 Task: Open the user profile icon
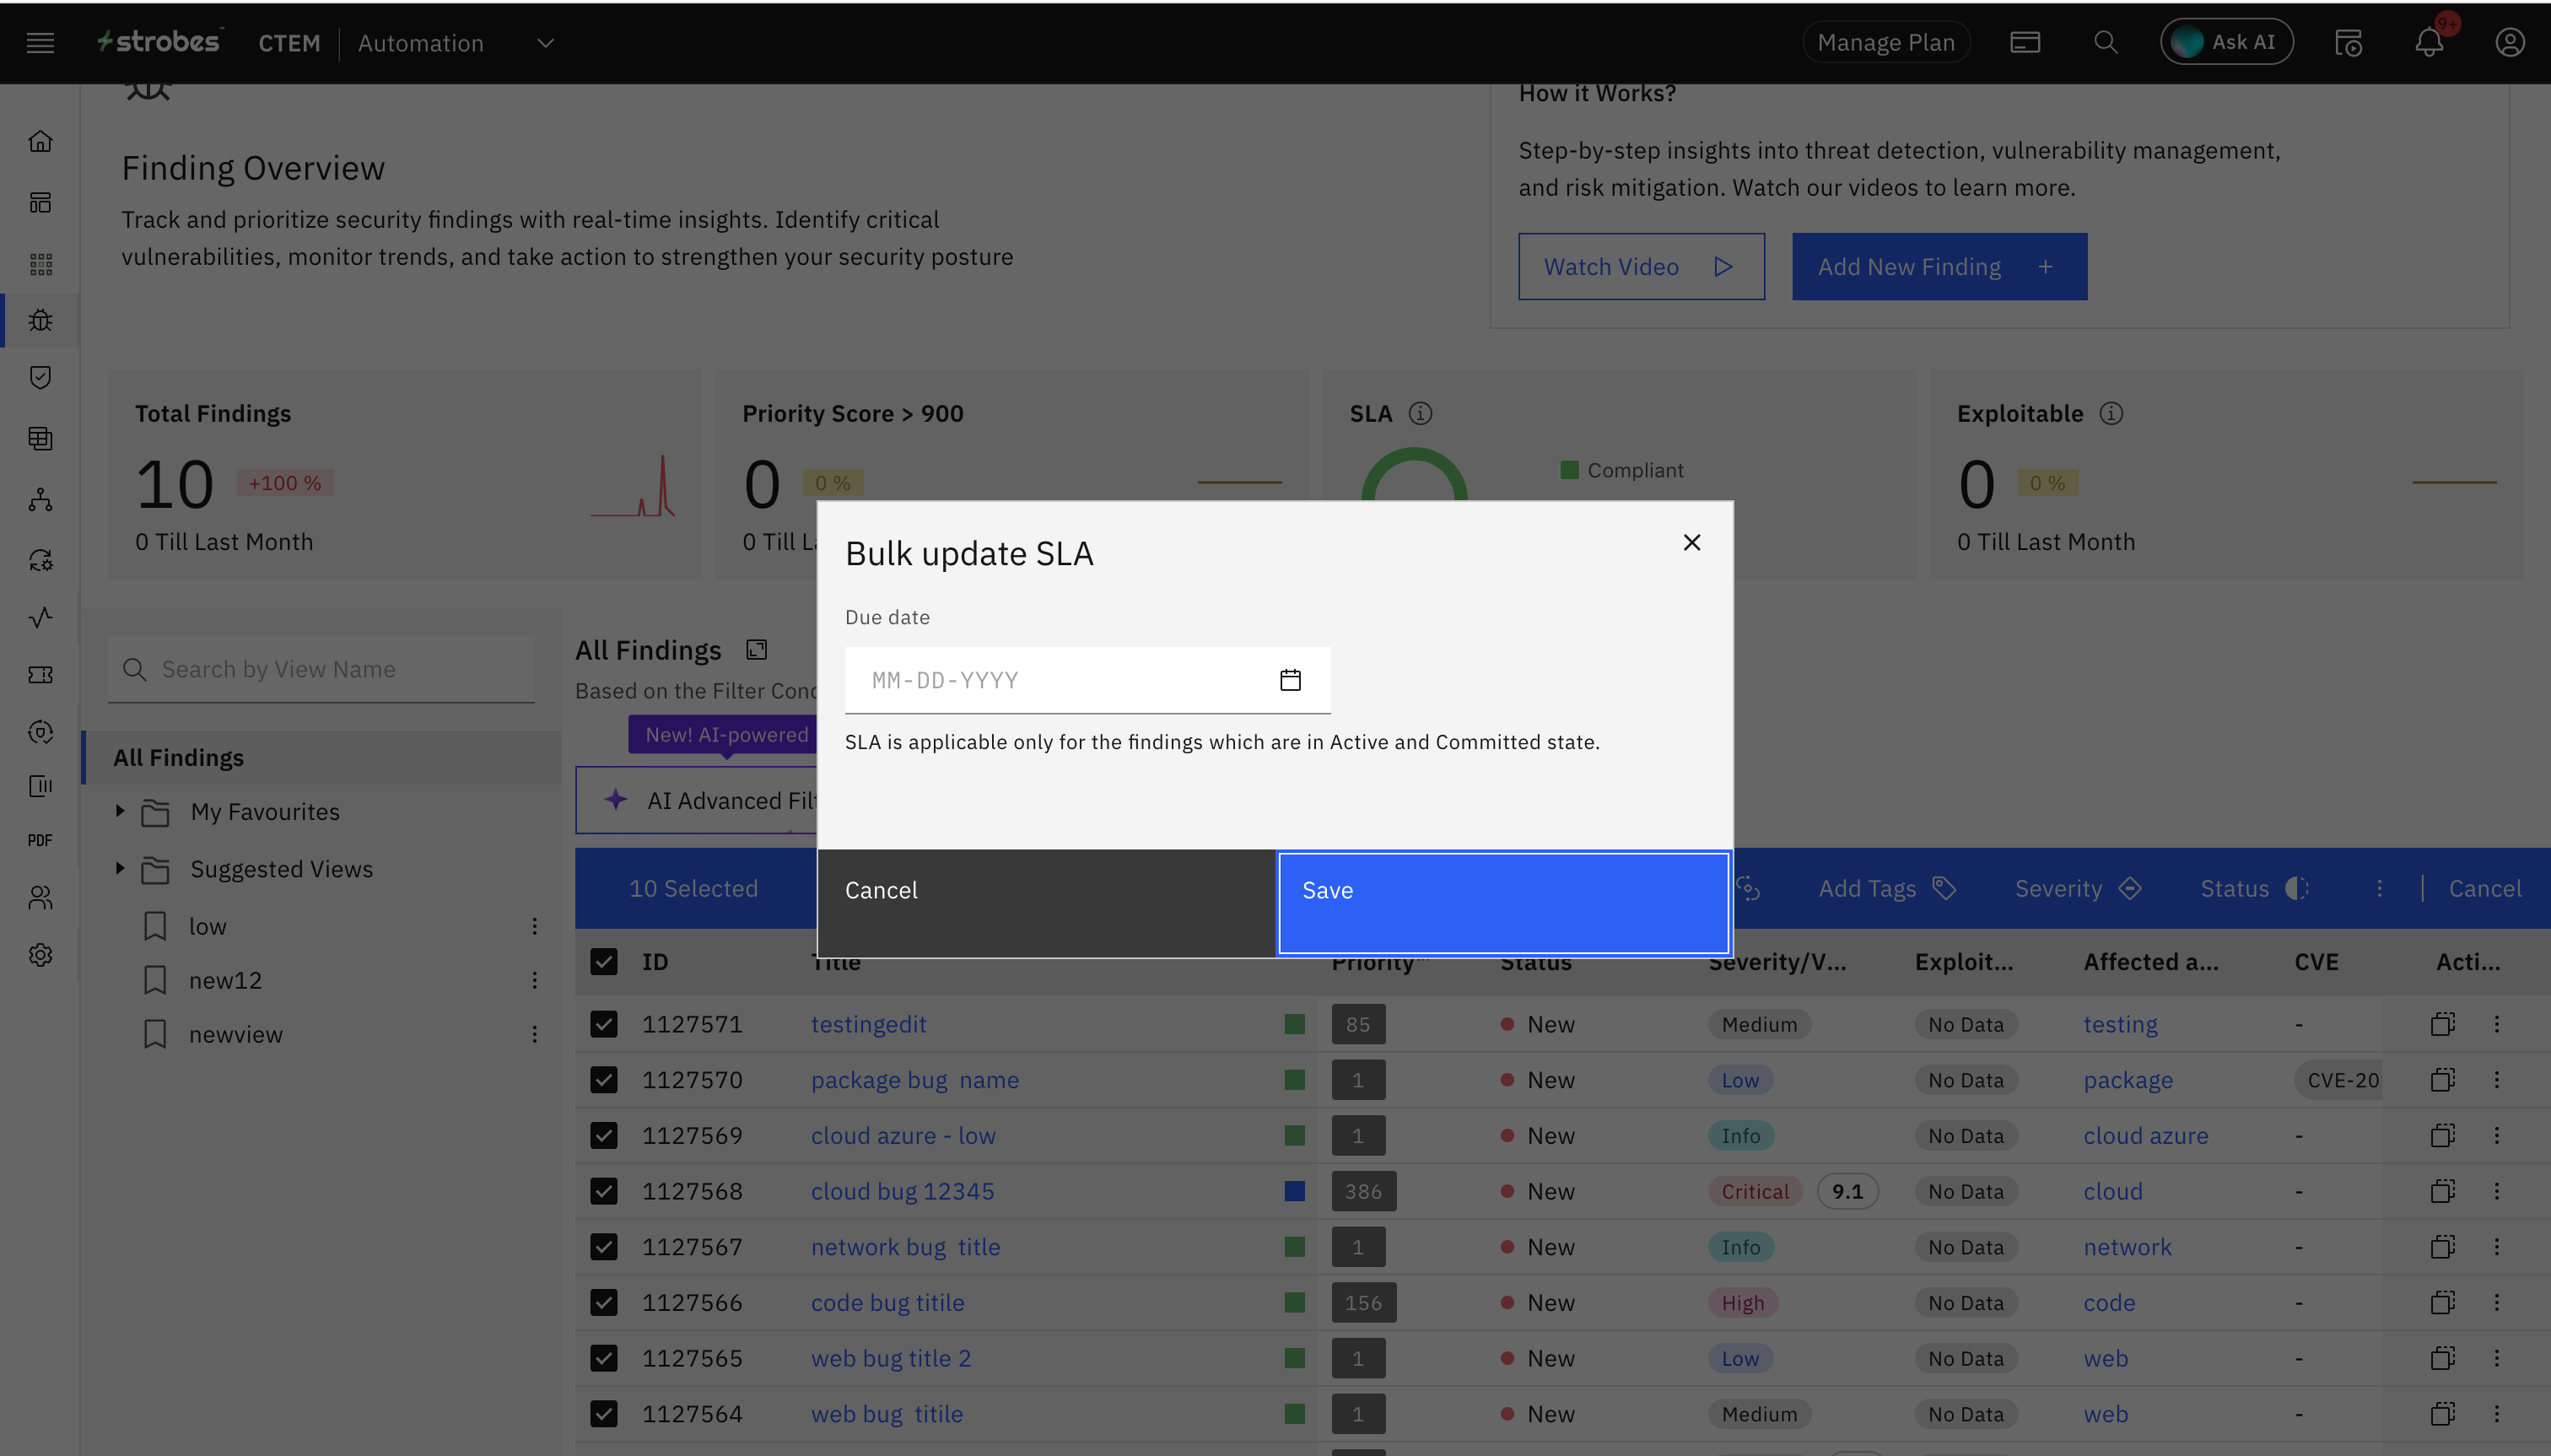click(2510, 43)
